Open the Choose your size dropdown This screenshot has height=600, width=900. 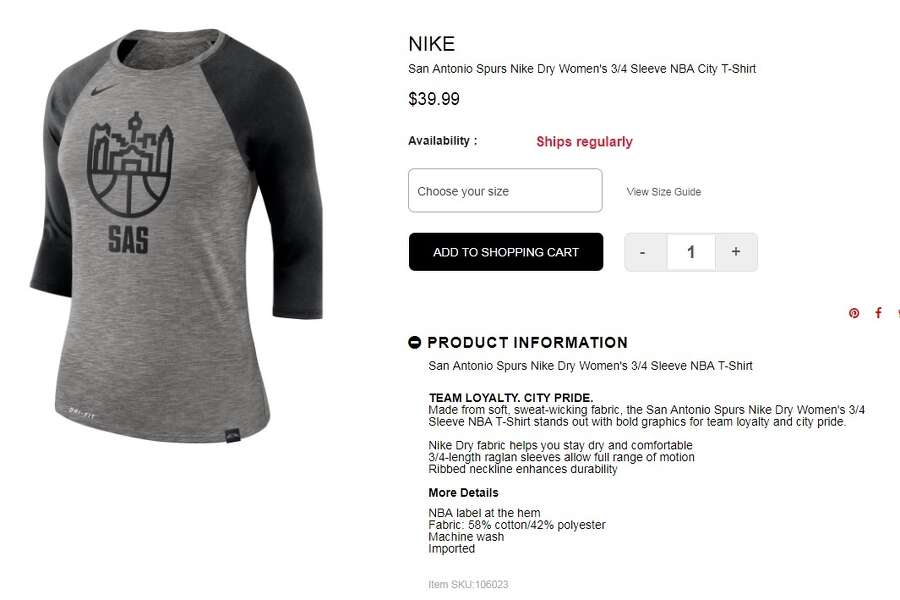coord(505,191)
